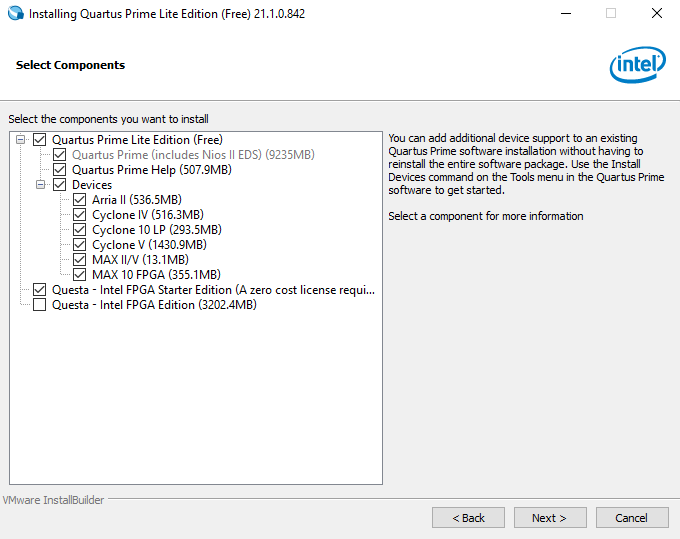
Task: Minimize the installer window
Action: click(566, 13)
